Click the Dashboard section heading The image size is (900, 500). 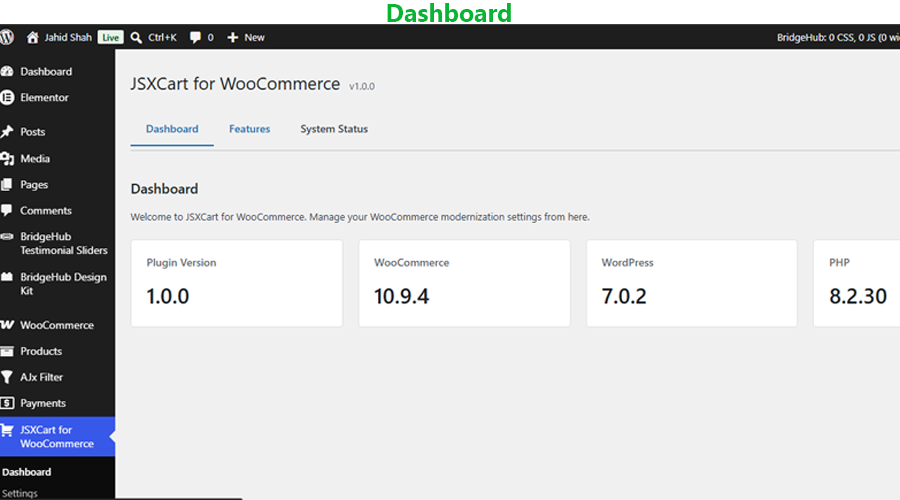pyautogui.click(x=164, y=189)
